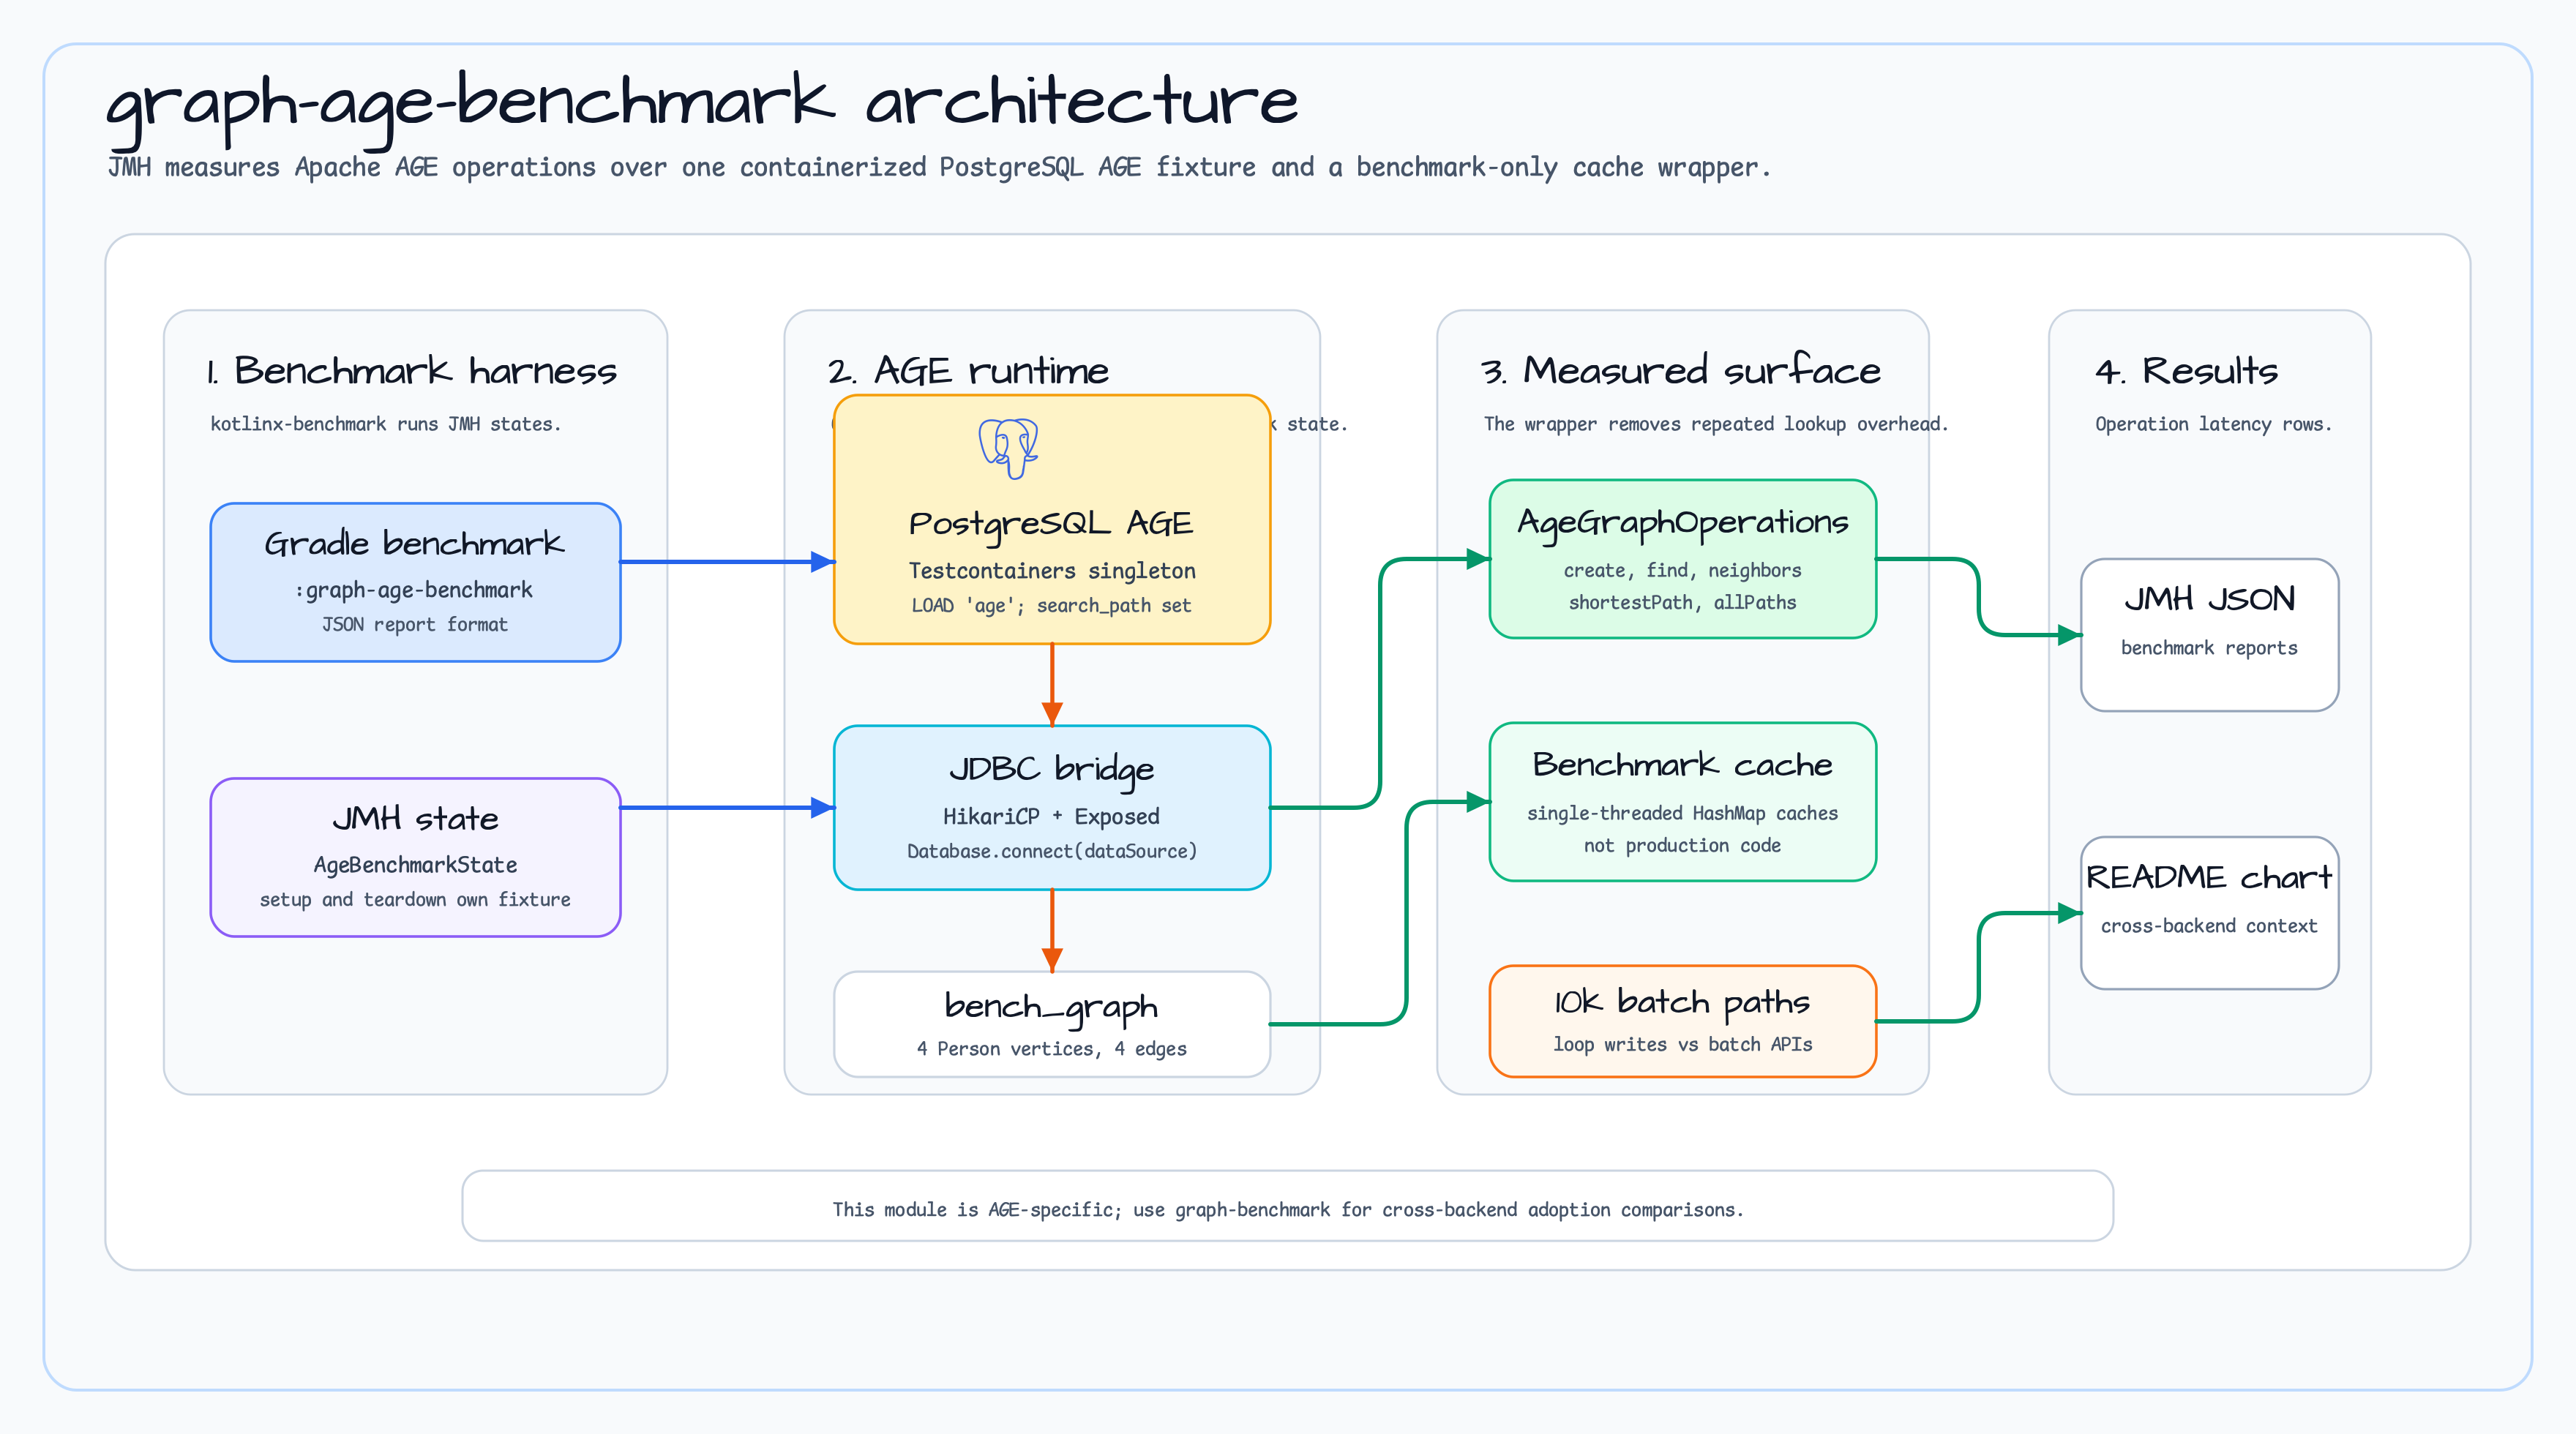2576x1434 pixels.
Task: Click 'AgeBenchmarkState' label
Action: click(415, 865)
